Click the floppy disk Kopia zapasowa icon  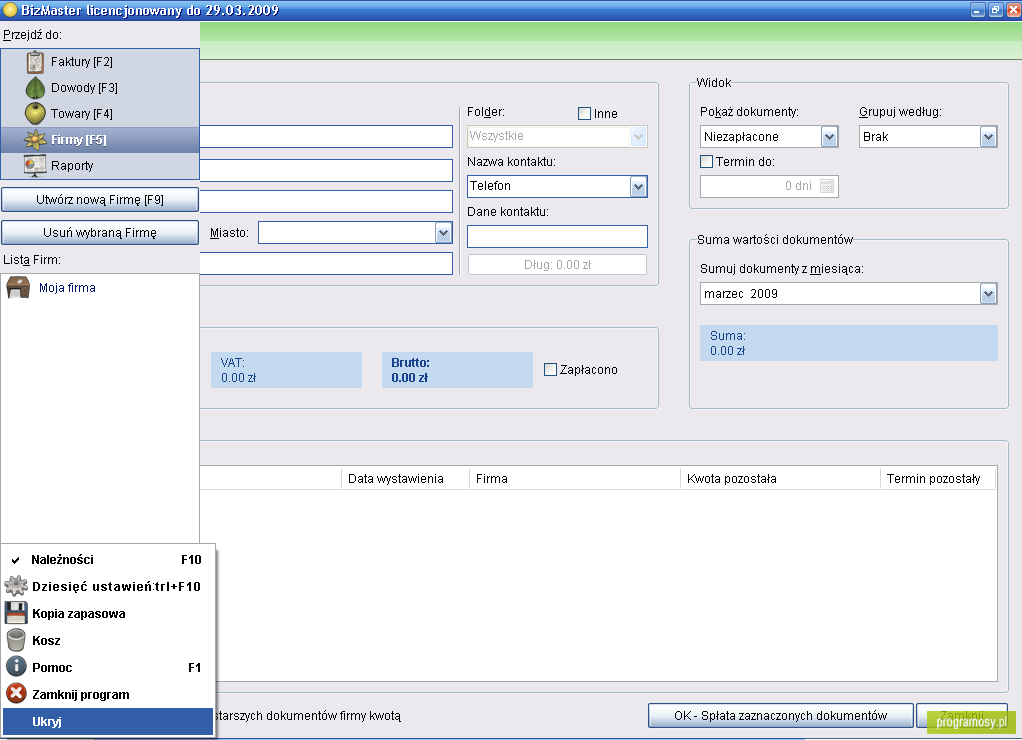16,613
